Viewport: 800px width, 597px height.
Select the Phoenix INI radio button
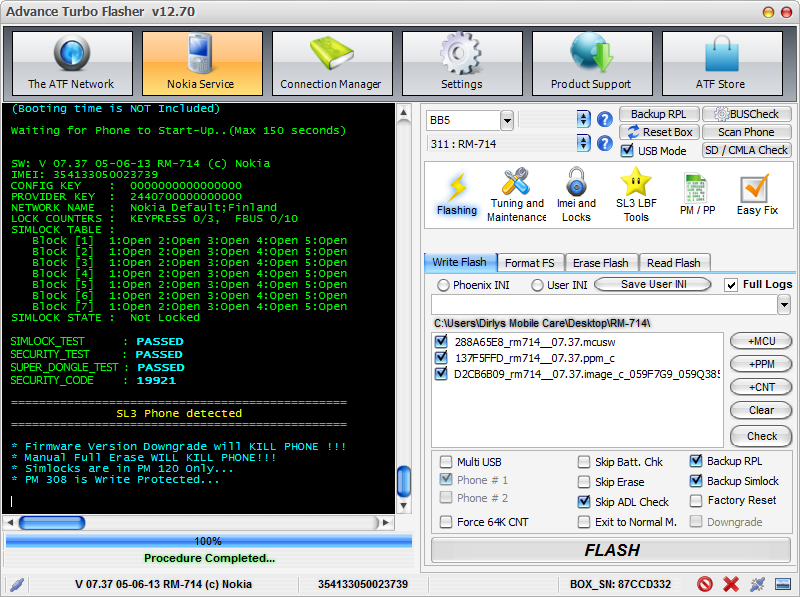pyautogui.click(x=443, y=285)
